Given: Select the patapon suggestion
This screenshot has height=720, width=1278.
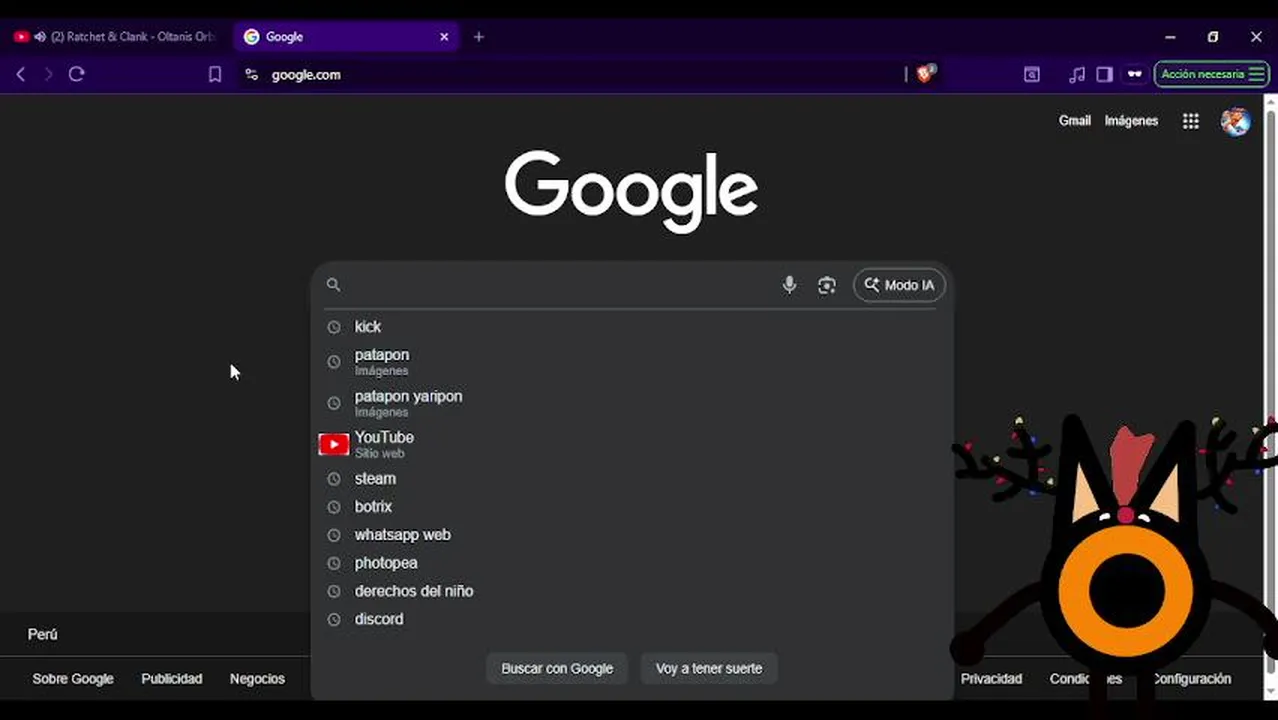Looking at the screenshot, I should tap(632, 362).
